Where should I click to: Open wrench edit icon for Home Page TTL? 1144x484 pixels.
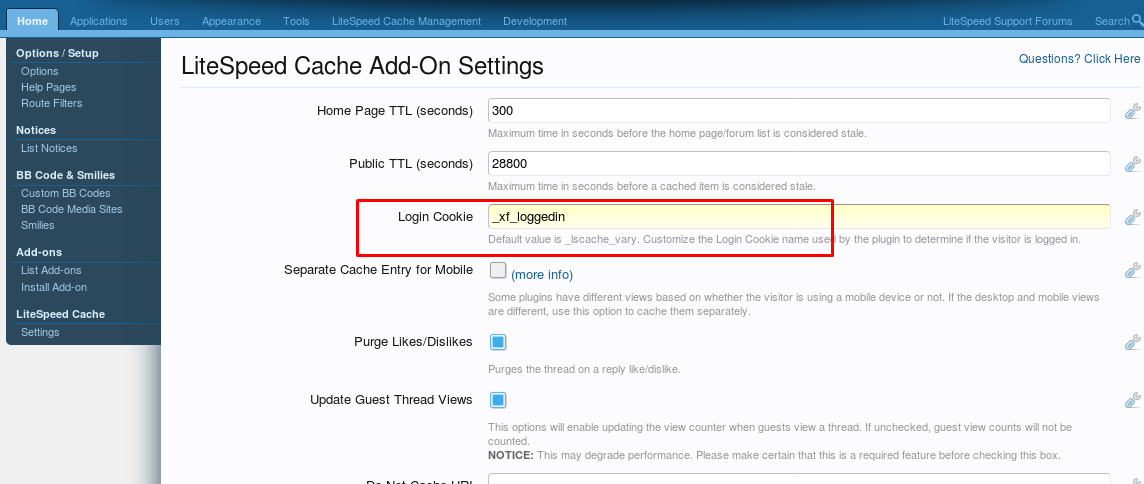point(1132,112)
